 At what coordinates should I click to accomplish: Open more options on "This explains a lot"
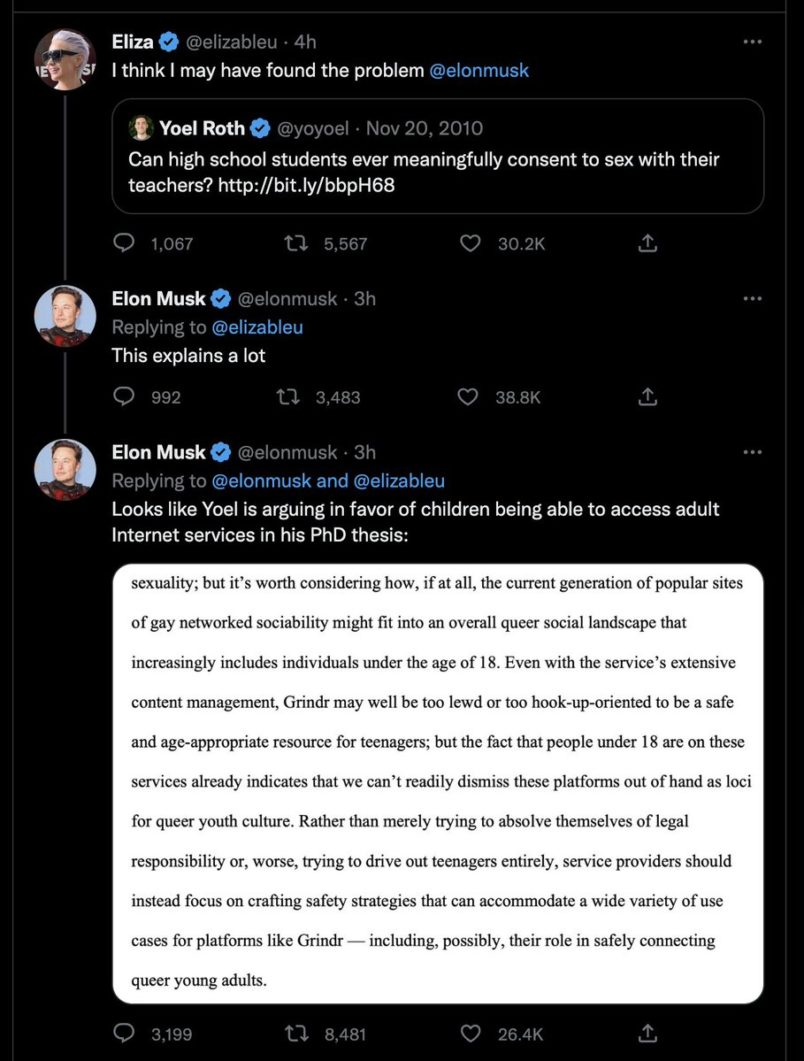753,298
